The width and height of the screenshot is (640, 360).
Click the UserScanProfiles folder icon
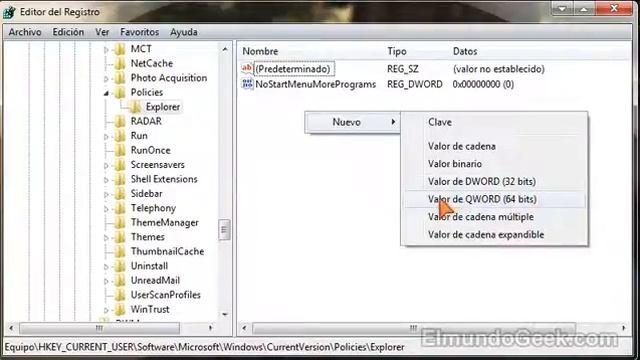[120, 295]
